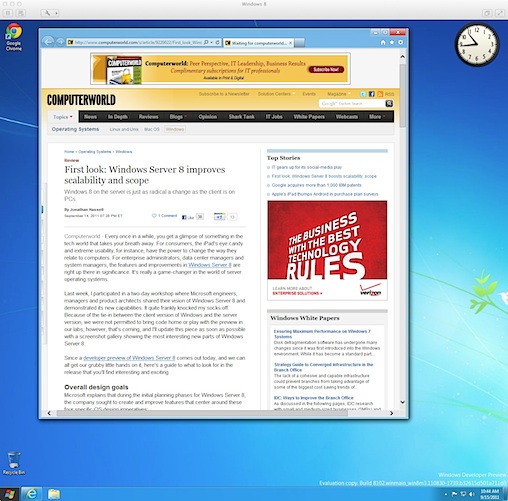Click the IE back arrow button

tap(48, 42)
